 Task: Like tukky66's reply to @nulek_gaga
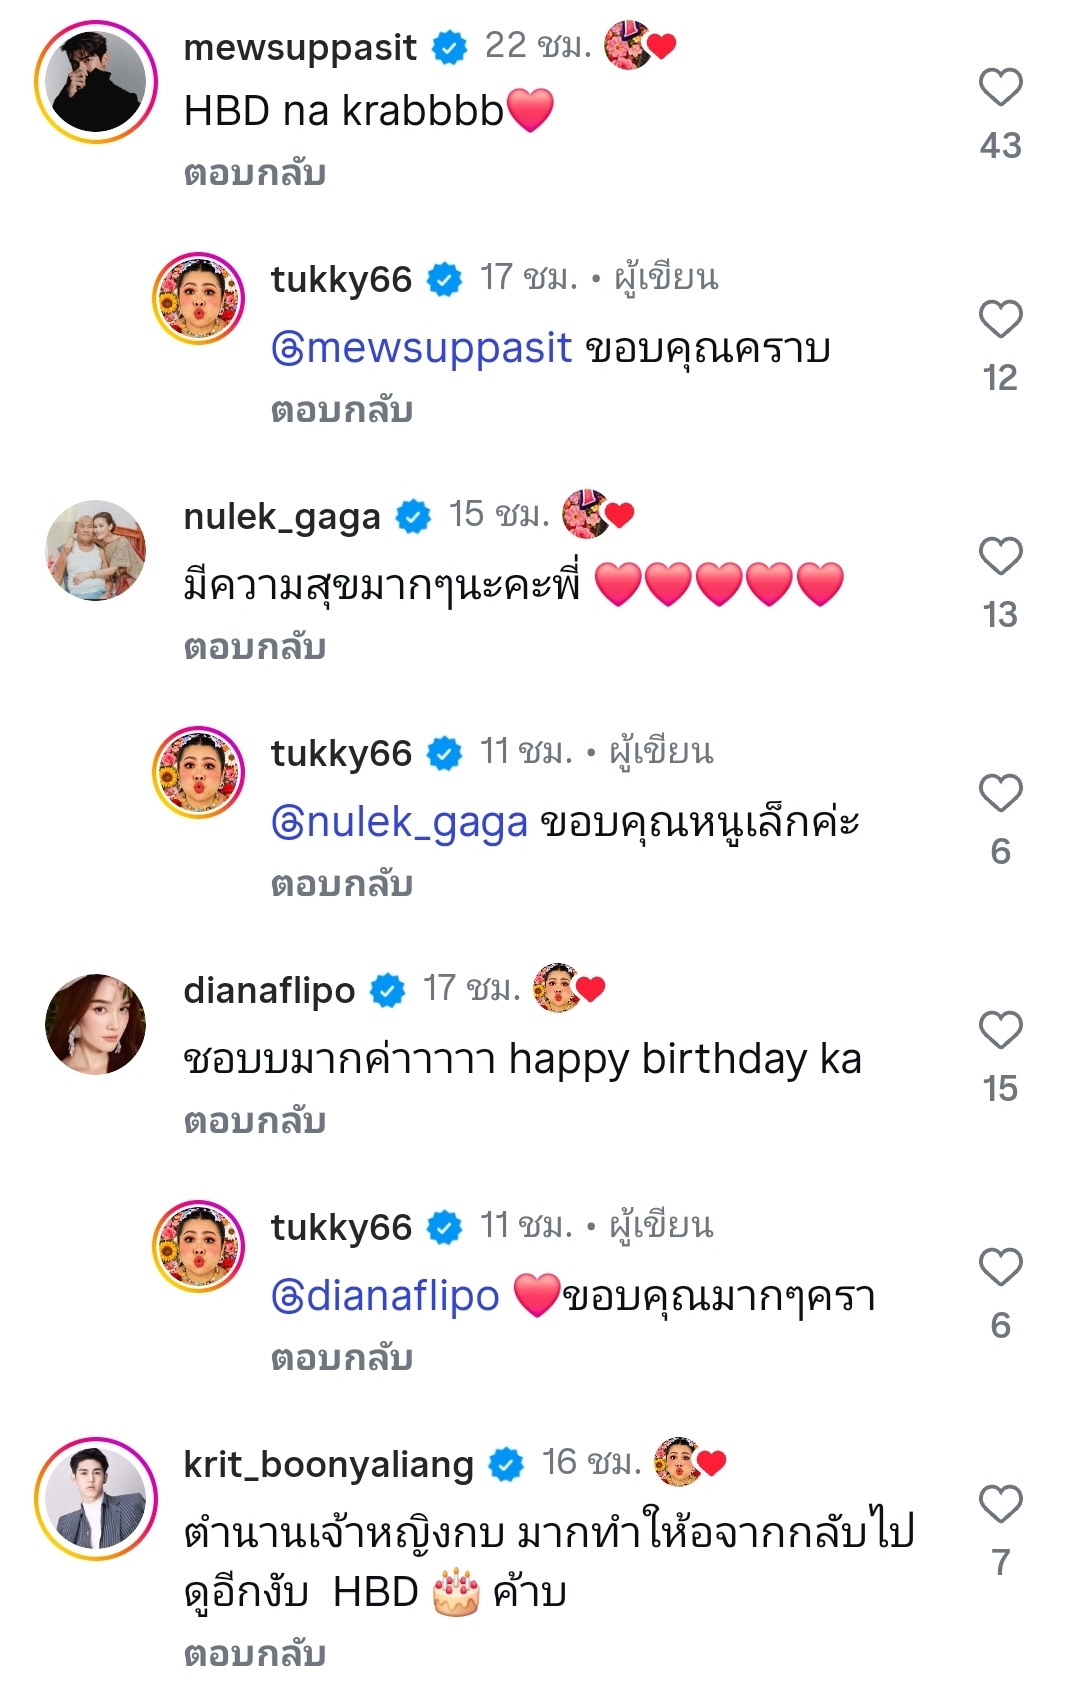1000,793
